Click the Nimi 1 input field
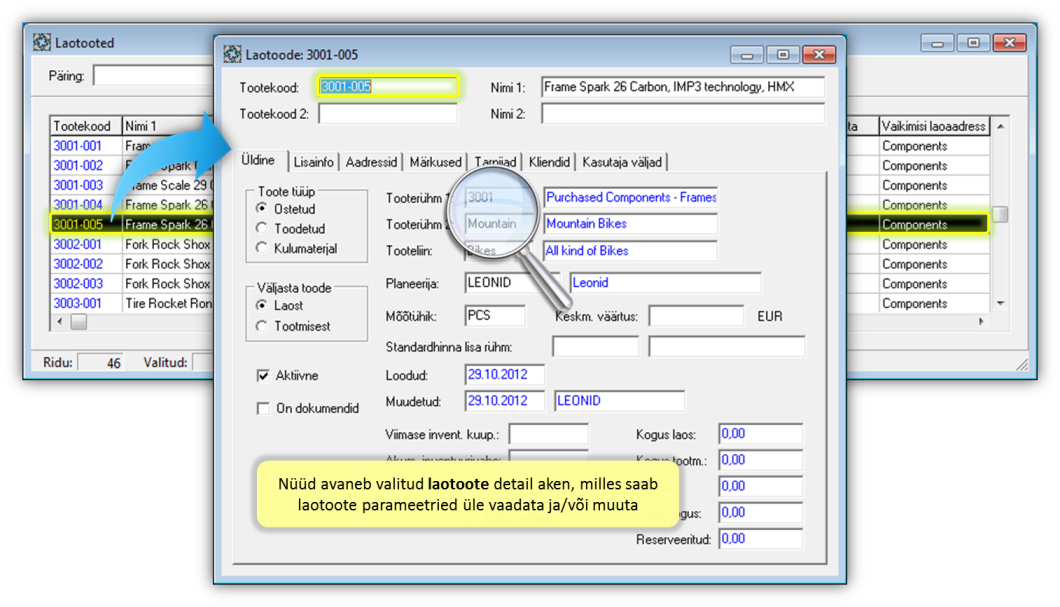Screen dimensions: 1060x607 683,87
